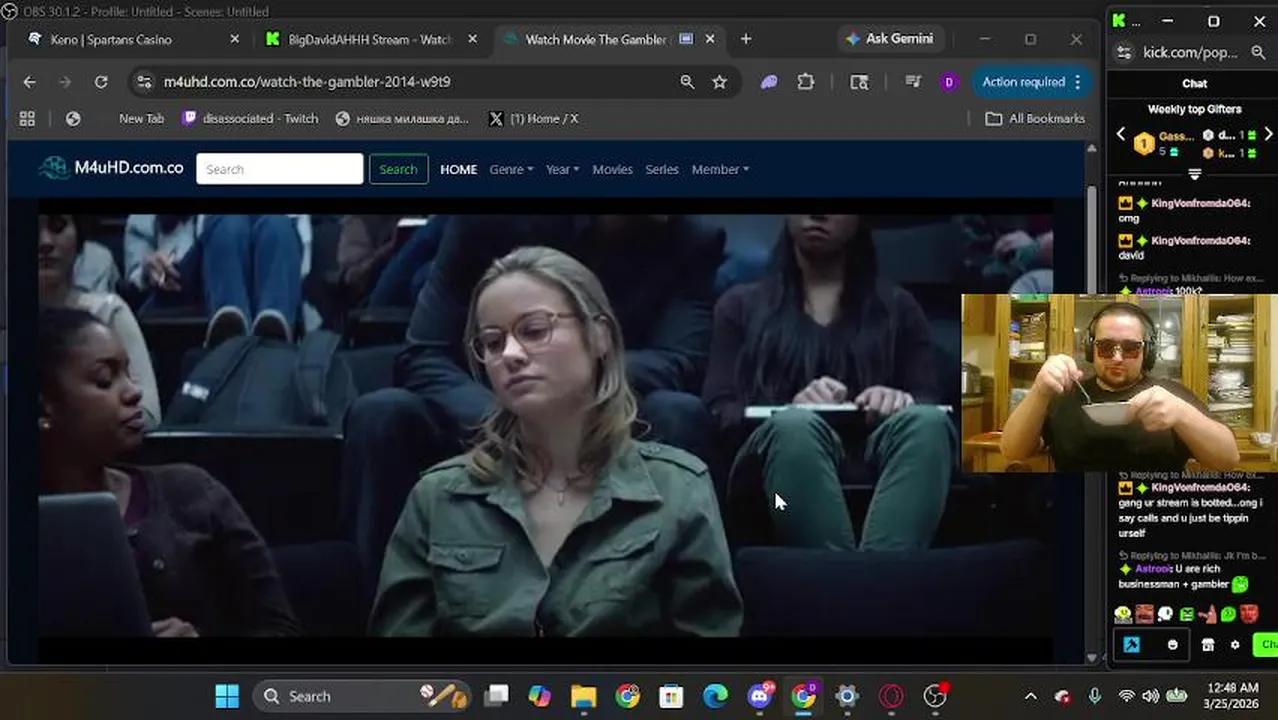This screenshot has width=1278, height=720.
Task: Open zoom magnifier in Kick popup address bar
Action: (x=1258, y=52)
